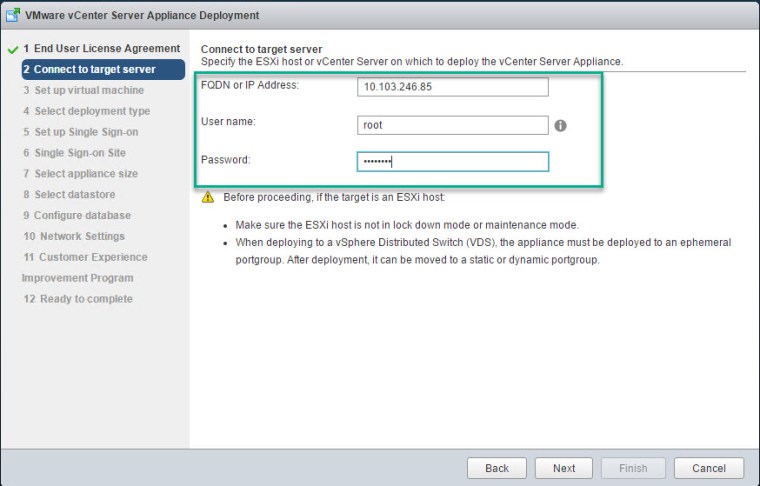Click the FQDN or IP Address field

coord(453,87)
